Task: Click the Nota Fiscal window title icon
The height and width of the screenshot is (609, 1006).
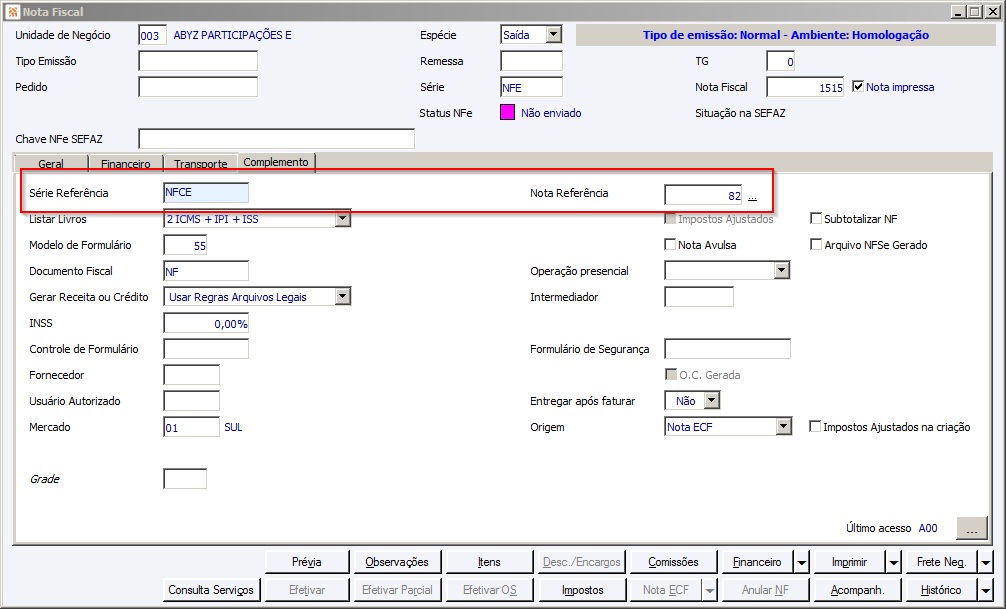Action: [12, 12]
